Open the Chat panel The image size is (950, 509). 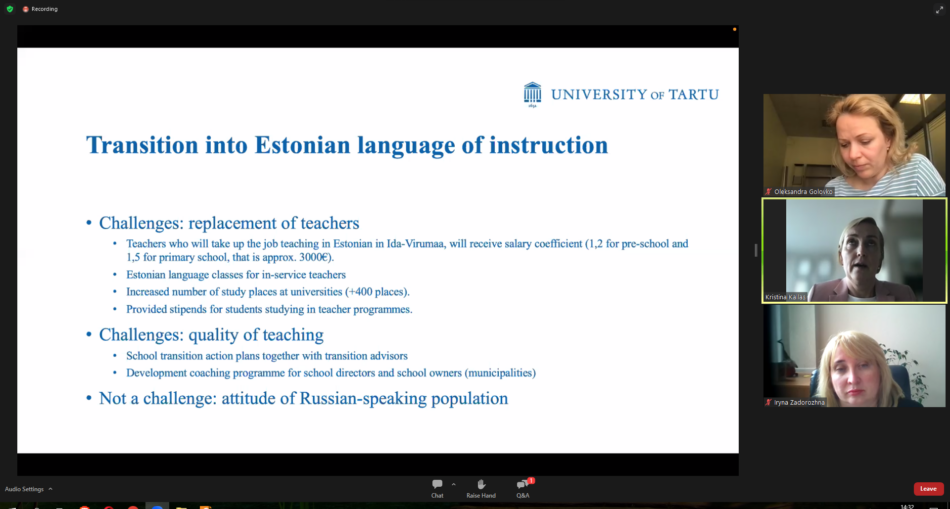[x=437, y=485]
